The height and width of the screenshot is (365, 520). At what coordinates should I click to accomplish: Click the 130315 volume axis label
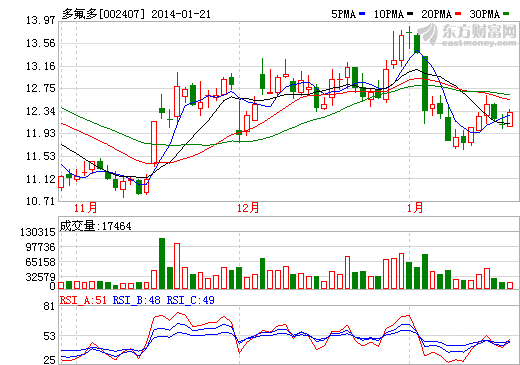(38, 232)
